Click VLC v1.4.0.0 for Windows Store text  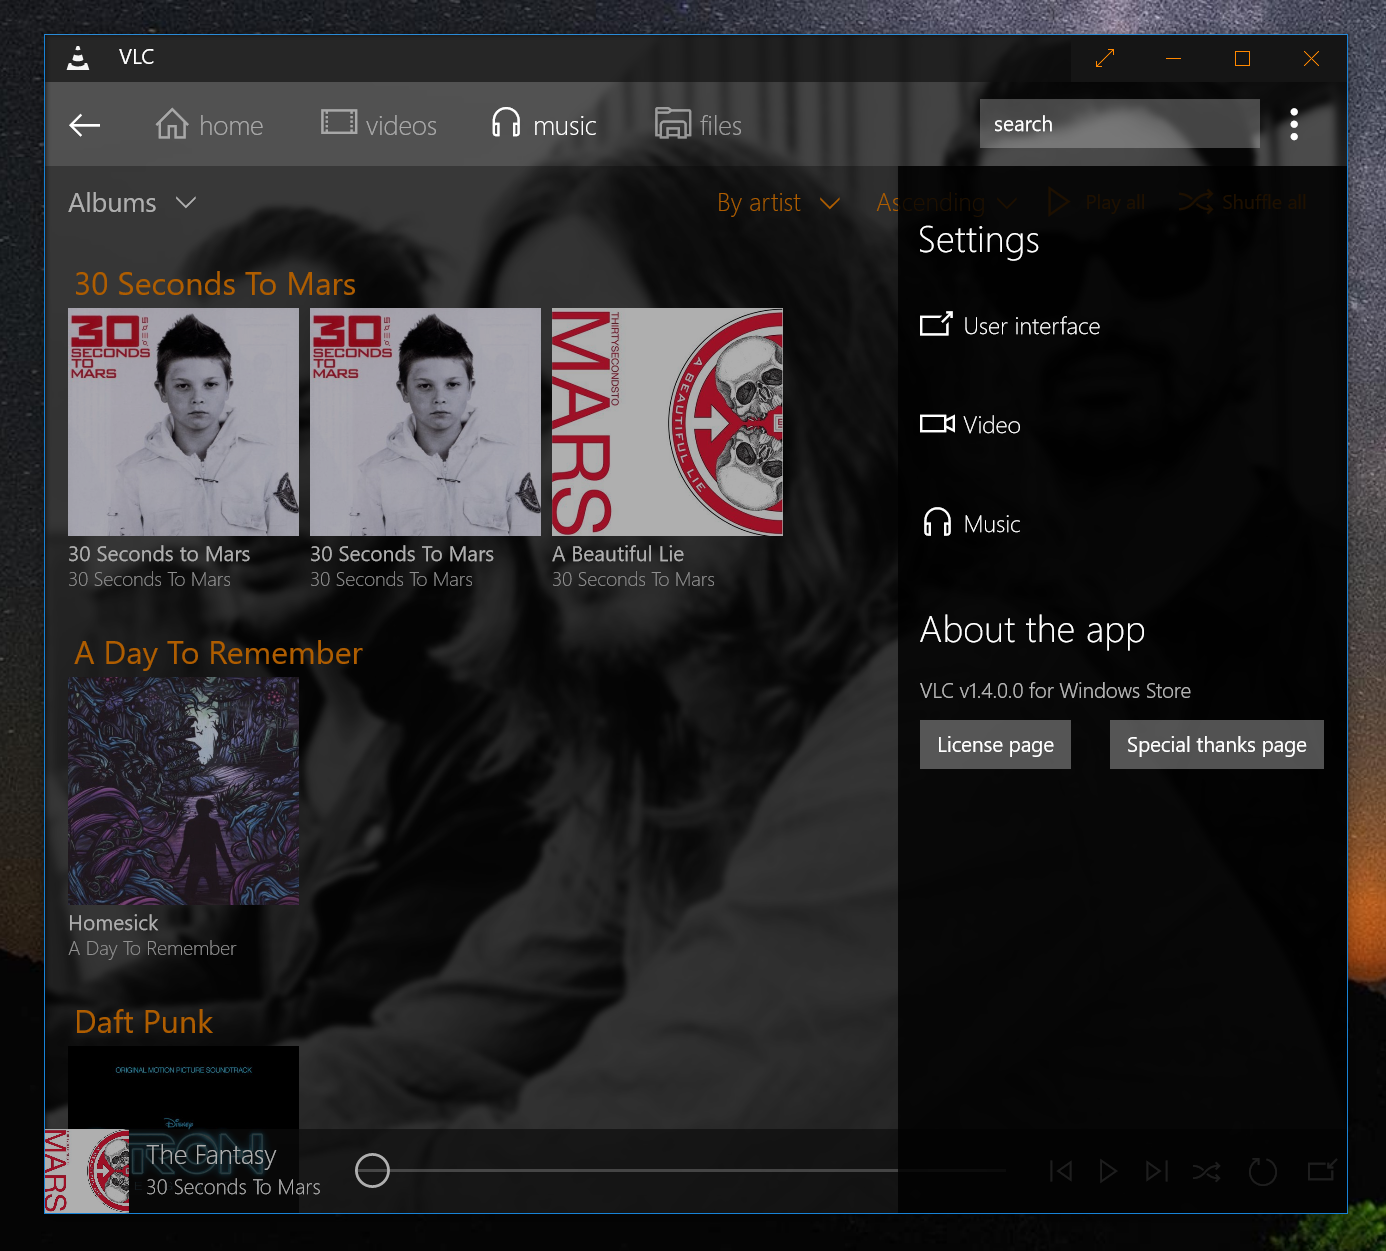tap(1055, 691)
